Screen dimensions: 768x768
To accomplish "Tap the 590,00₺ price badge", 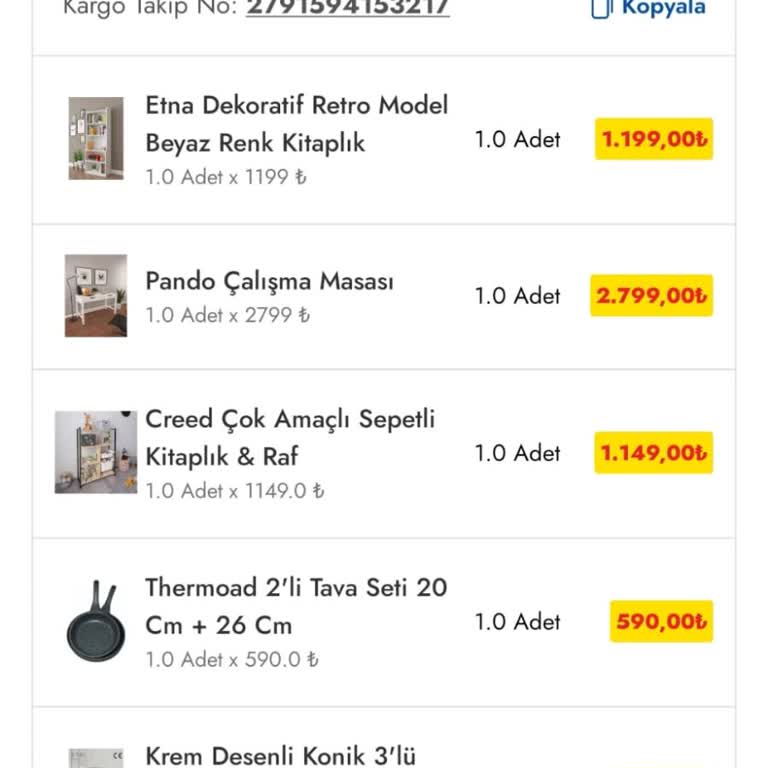I will pyautogui.click(x=661, y=622).
